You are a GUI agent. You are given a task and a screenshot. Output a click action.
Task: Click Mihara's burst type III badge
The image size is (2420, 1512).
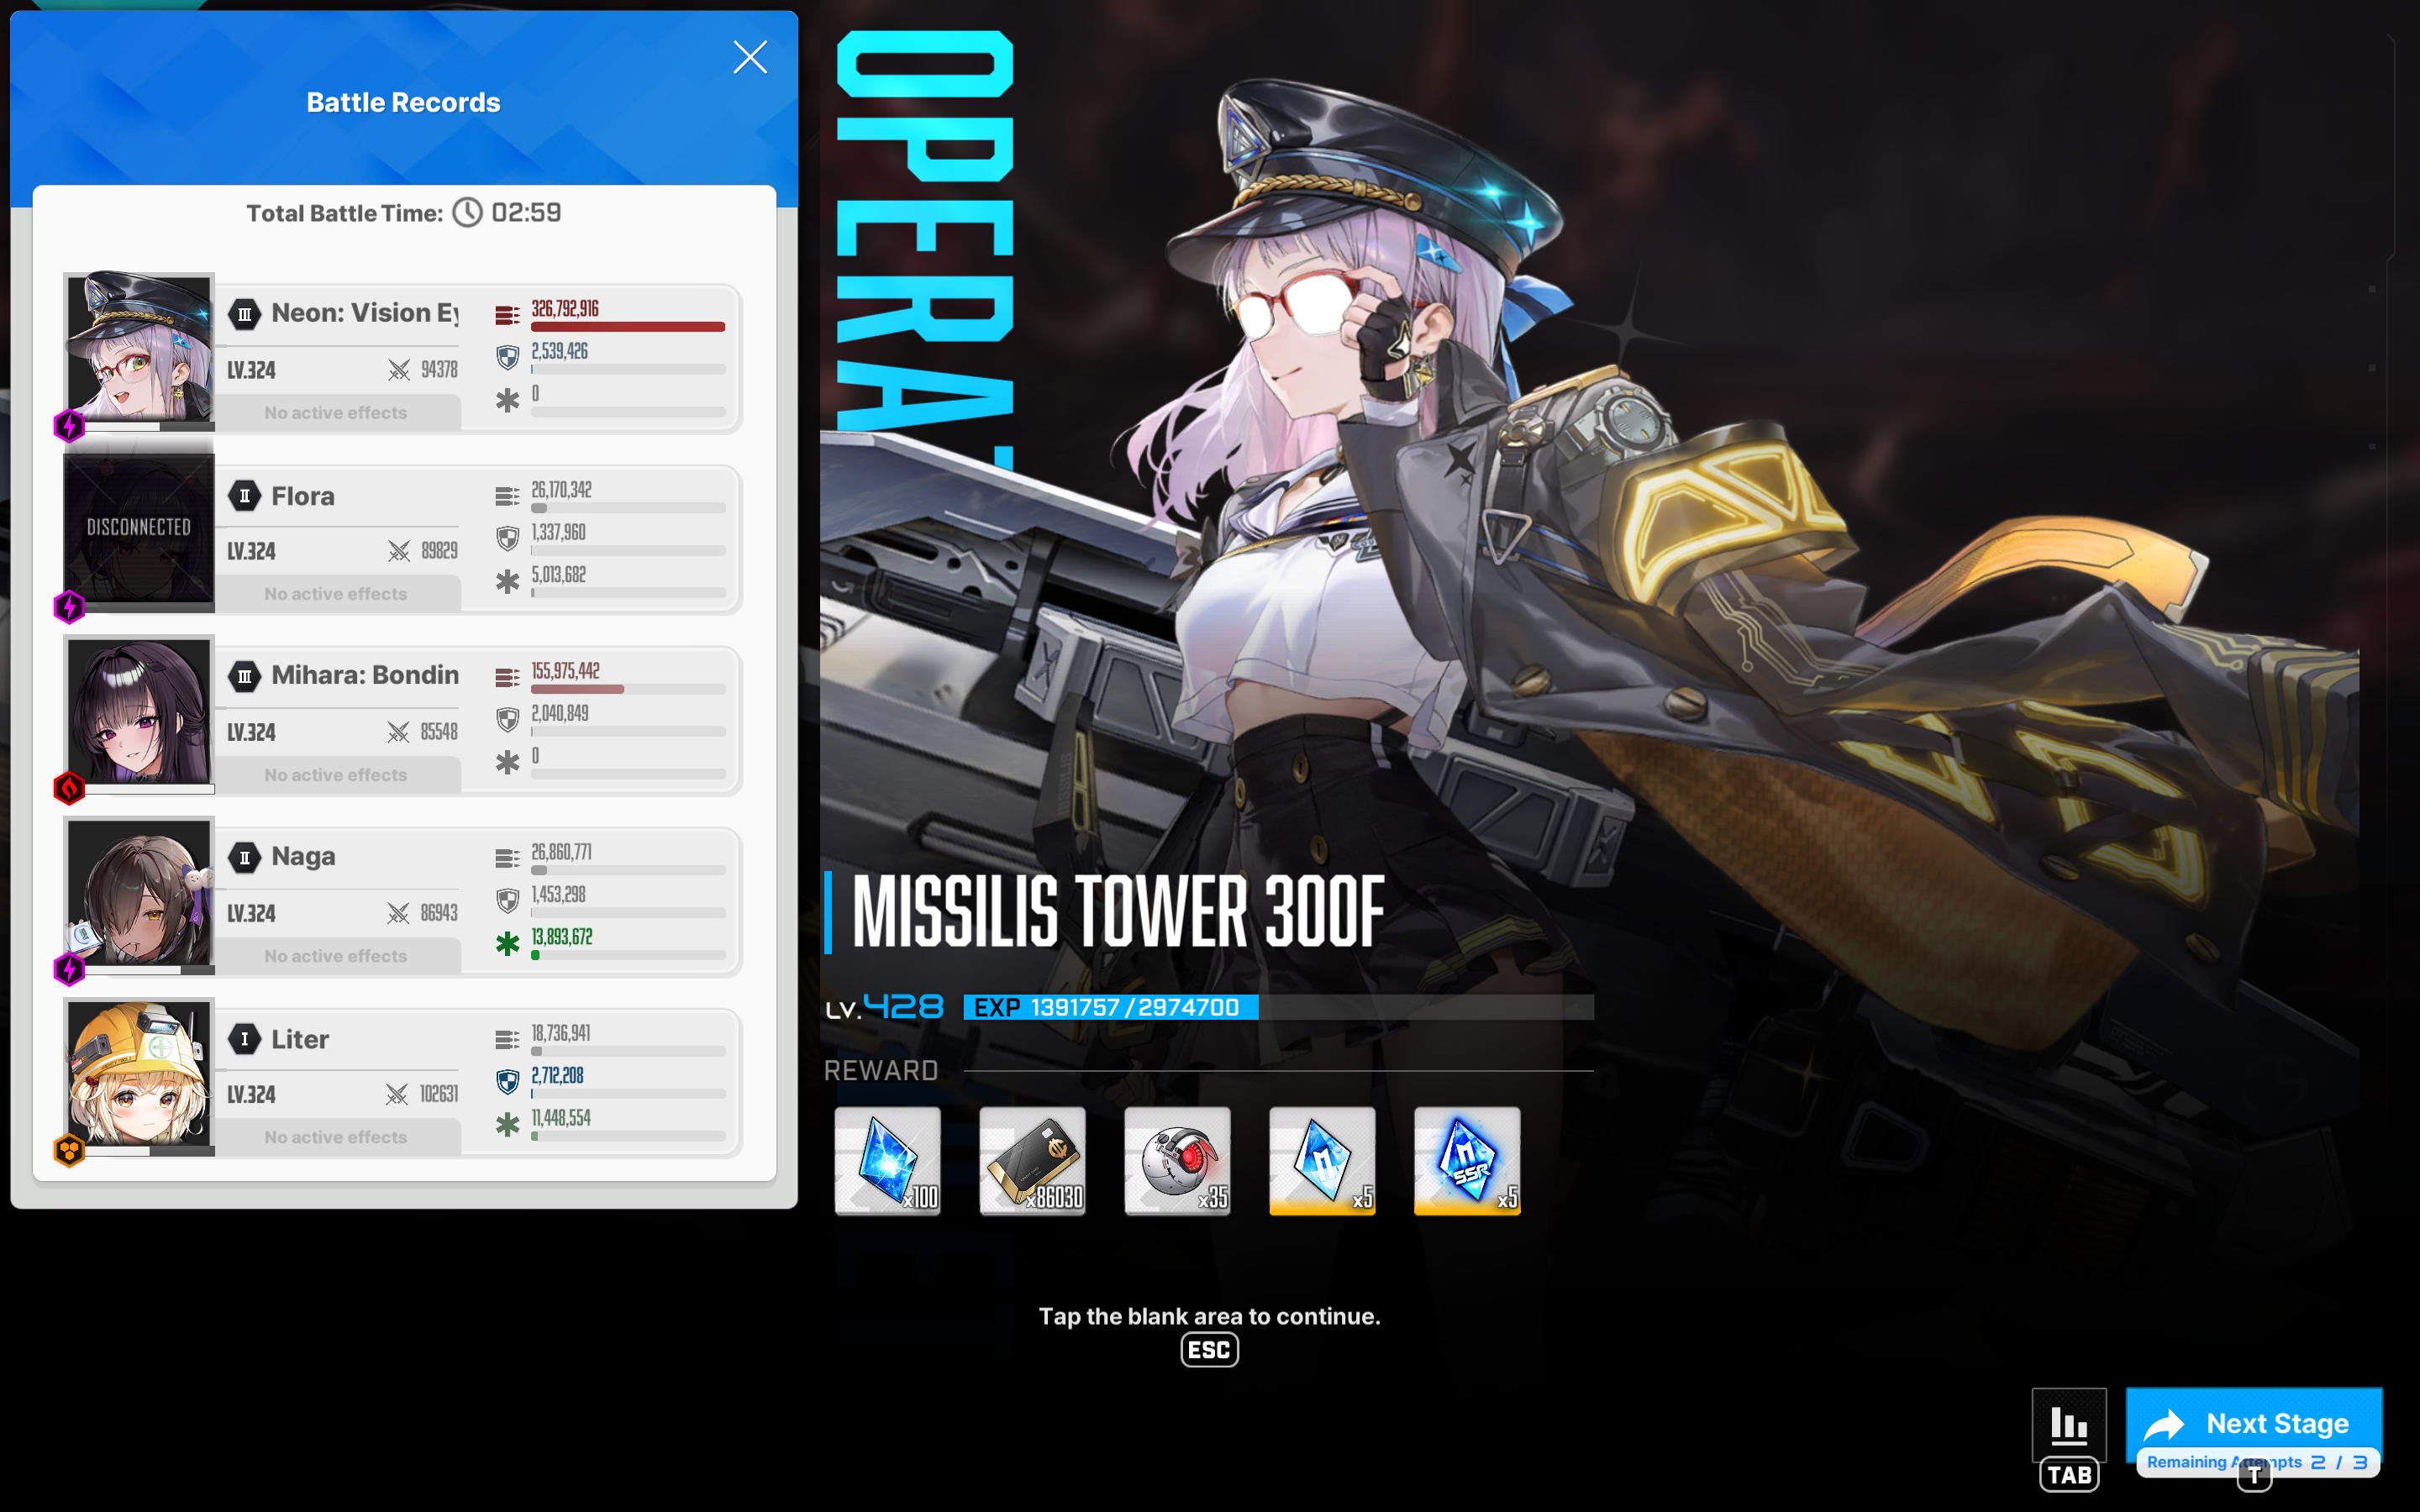coord(244,677)
